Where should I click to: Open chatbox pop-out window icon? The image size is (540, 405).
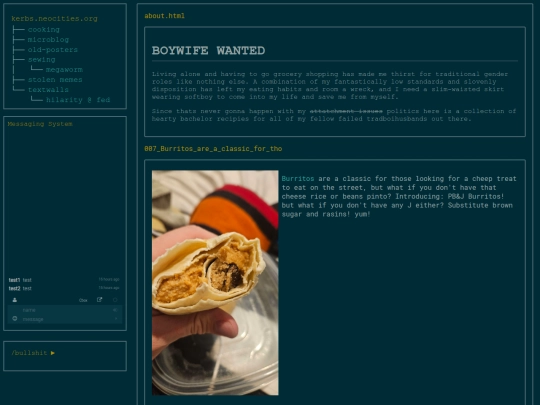point(100,300)
